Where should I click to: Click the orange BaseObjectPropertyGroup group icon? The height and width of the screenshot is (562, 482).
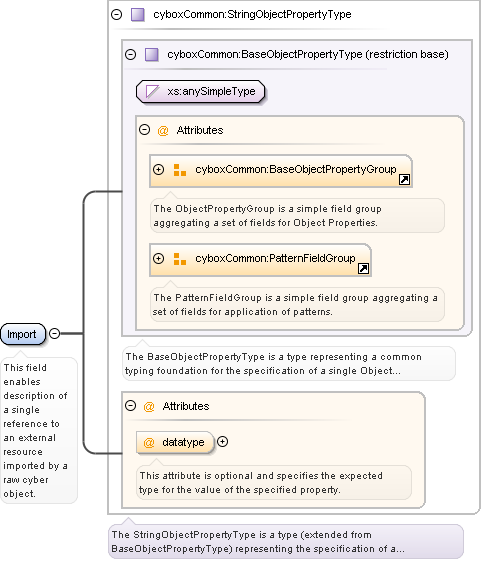tap(180, 170)
